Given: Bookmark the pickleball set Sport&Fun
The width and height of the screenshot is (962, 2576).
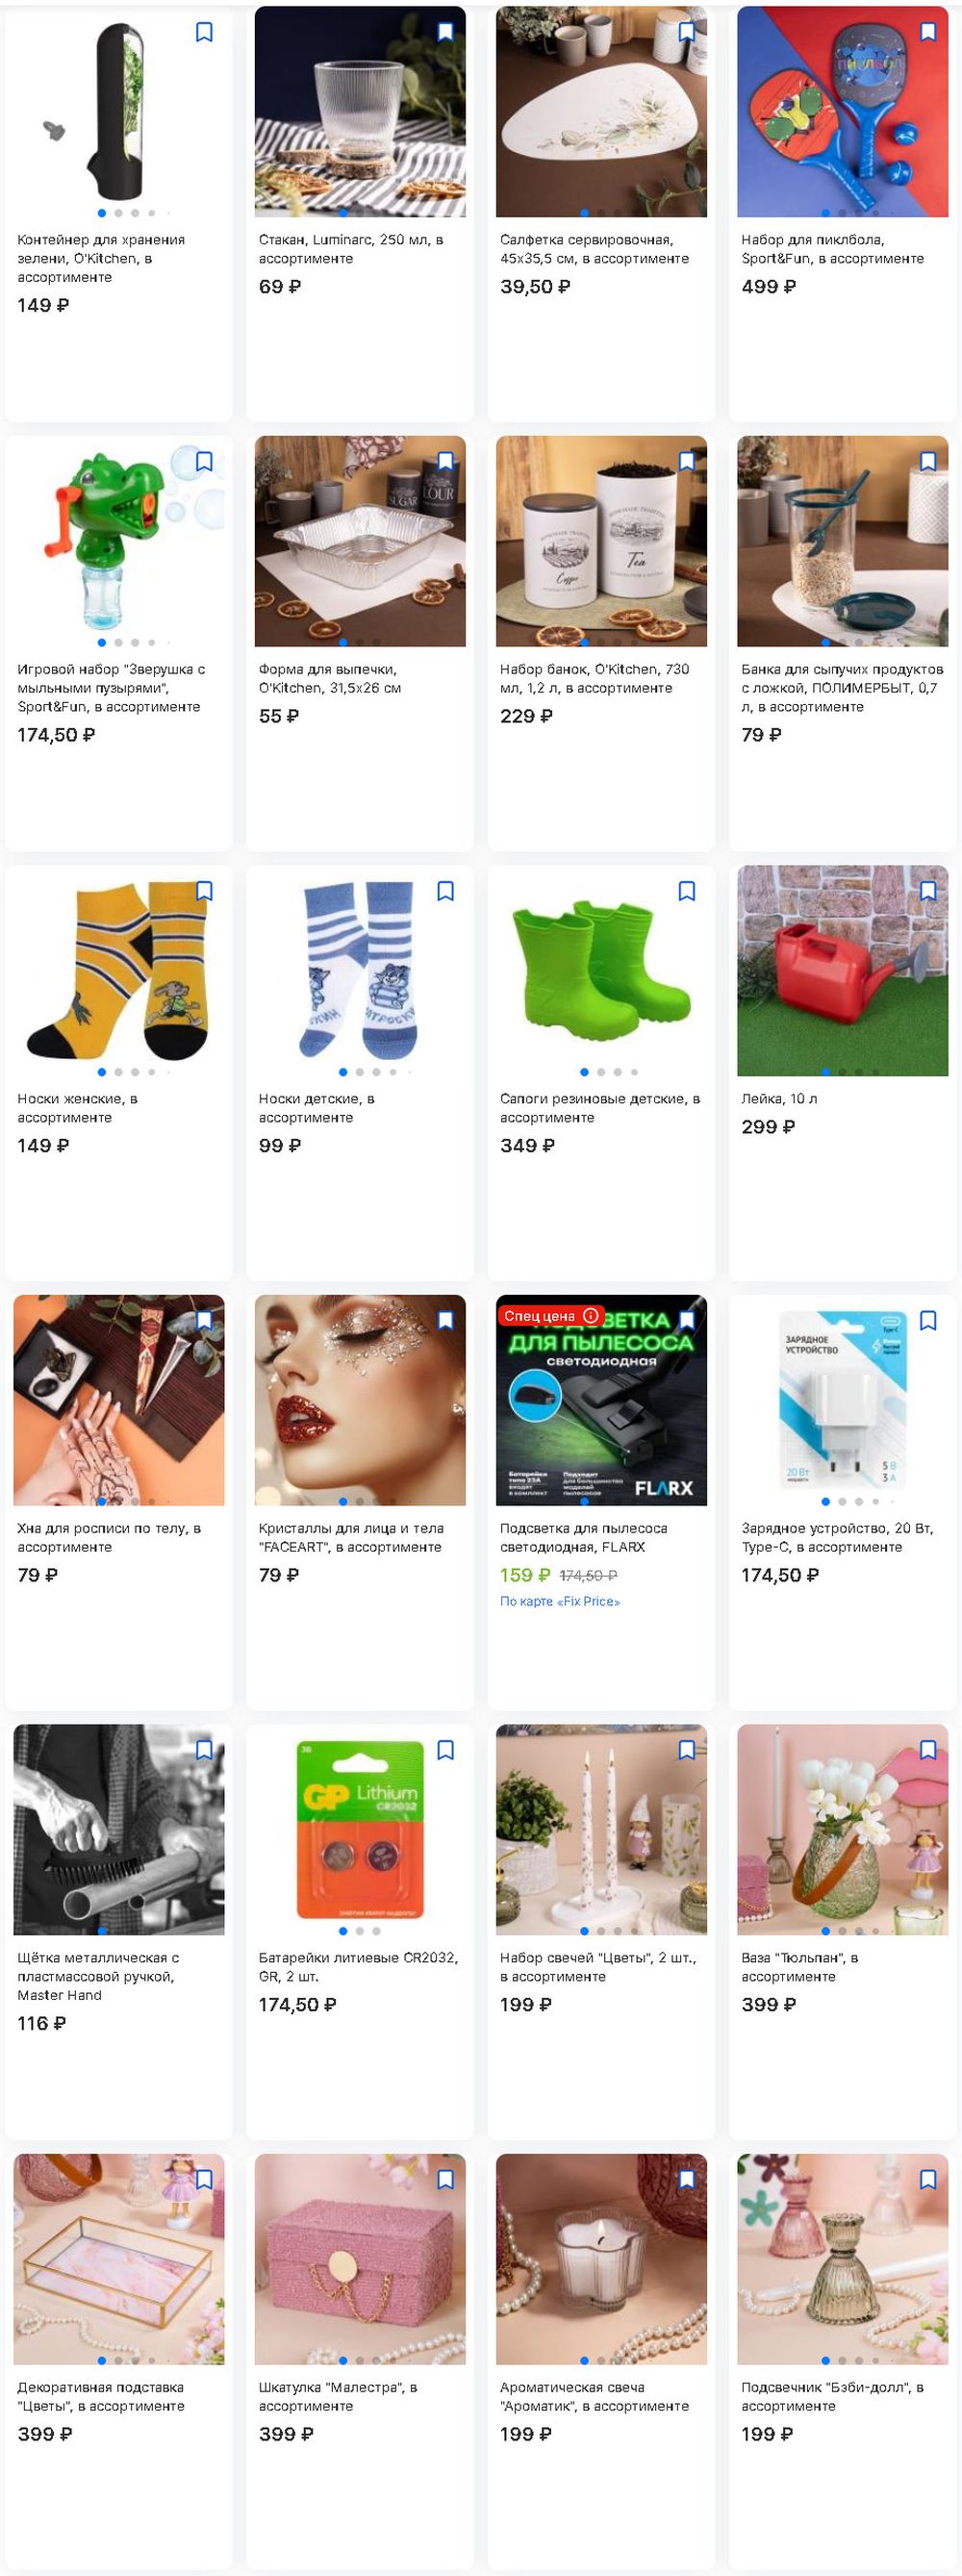Looking at the screenshot, I should click(928, 32).
